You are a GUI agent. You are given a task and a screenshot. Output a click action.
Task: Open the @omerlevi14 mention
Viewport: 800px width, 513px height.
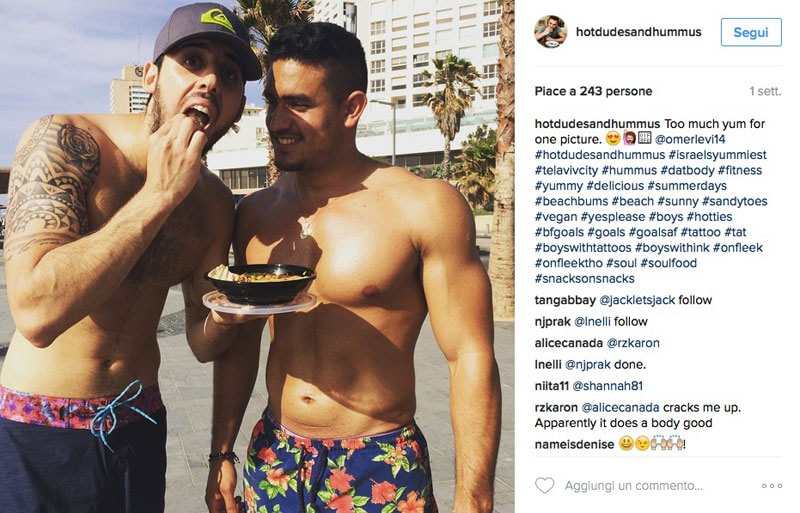(690, 139)
